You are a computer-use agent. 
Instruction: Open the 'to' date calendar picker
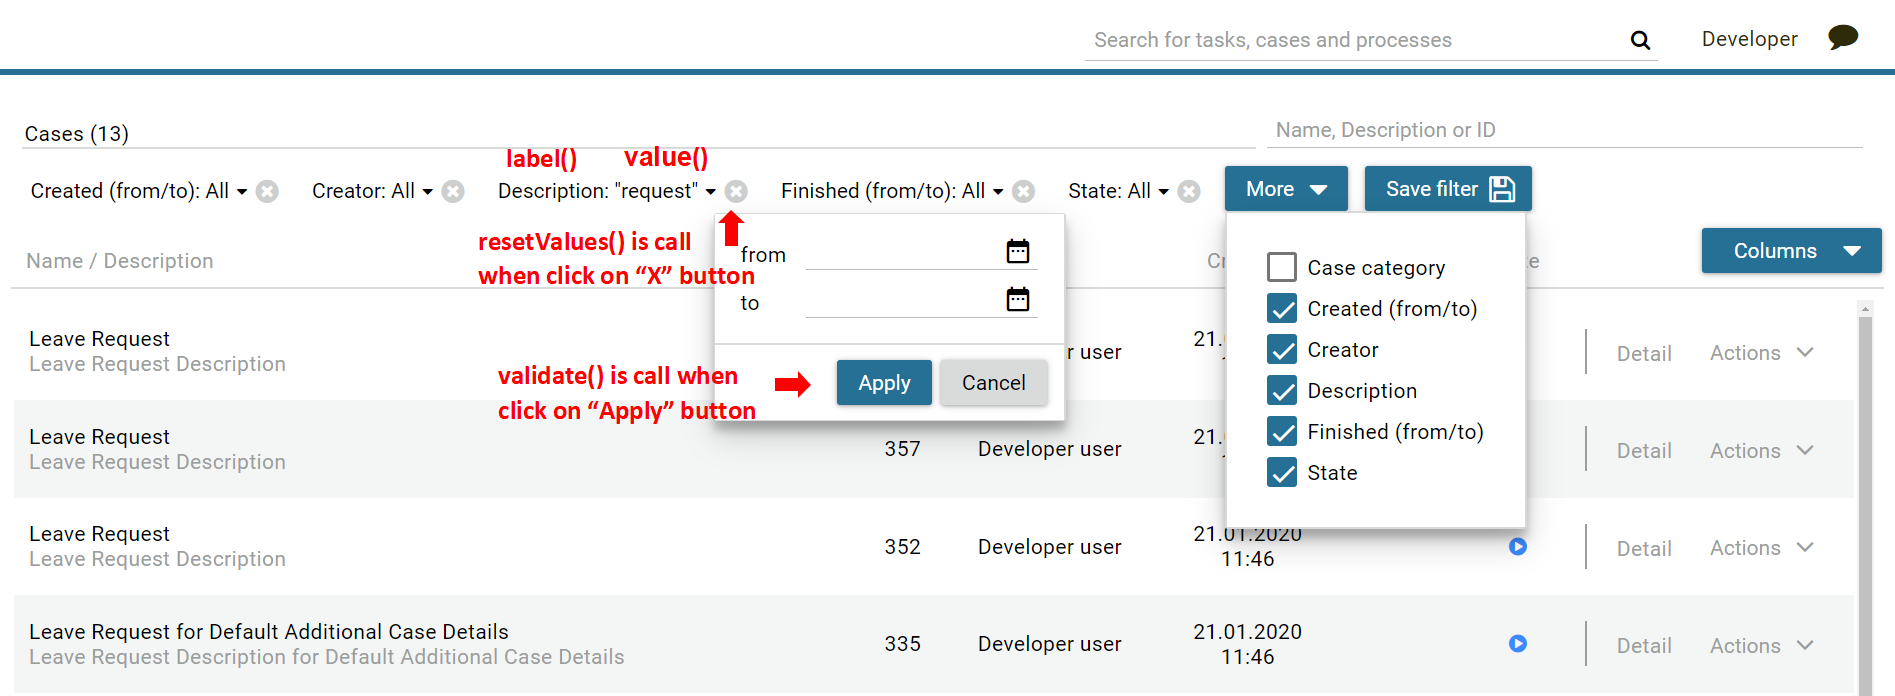1017,300
